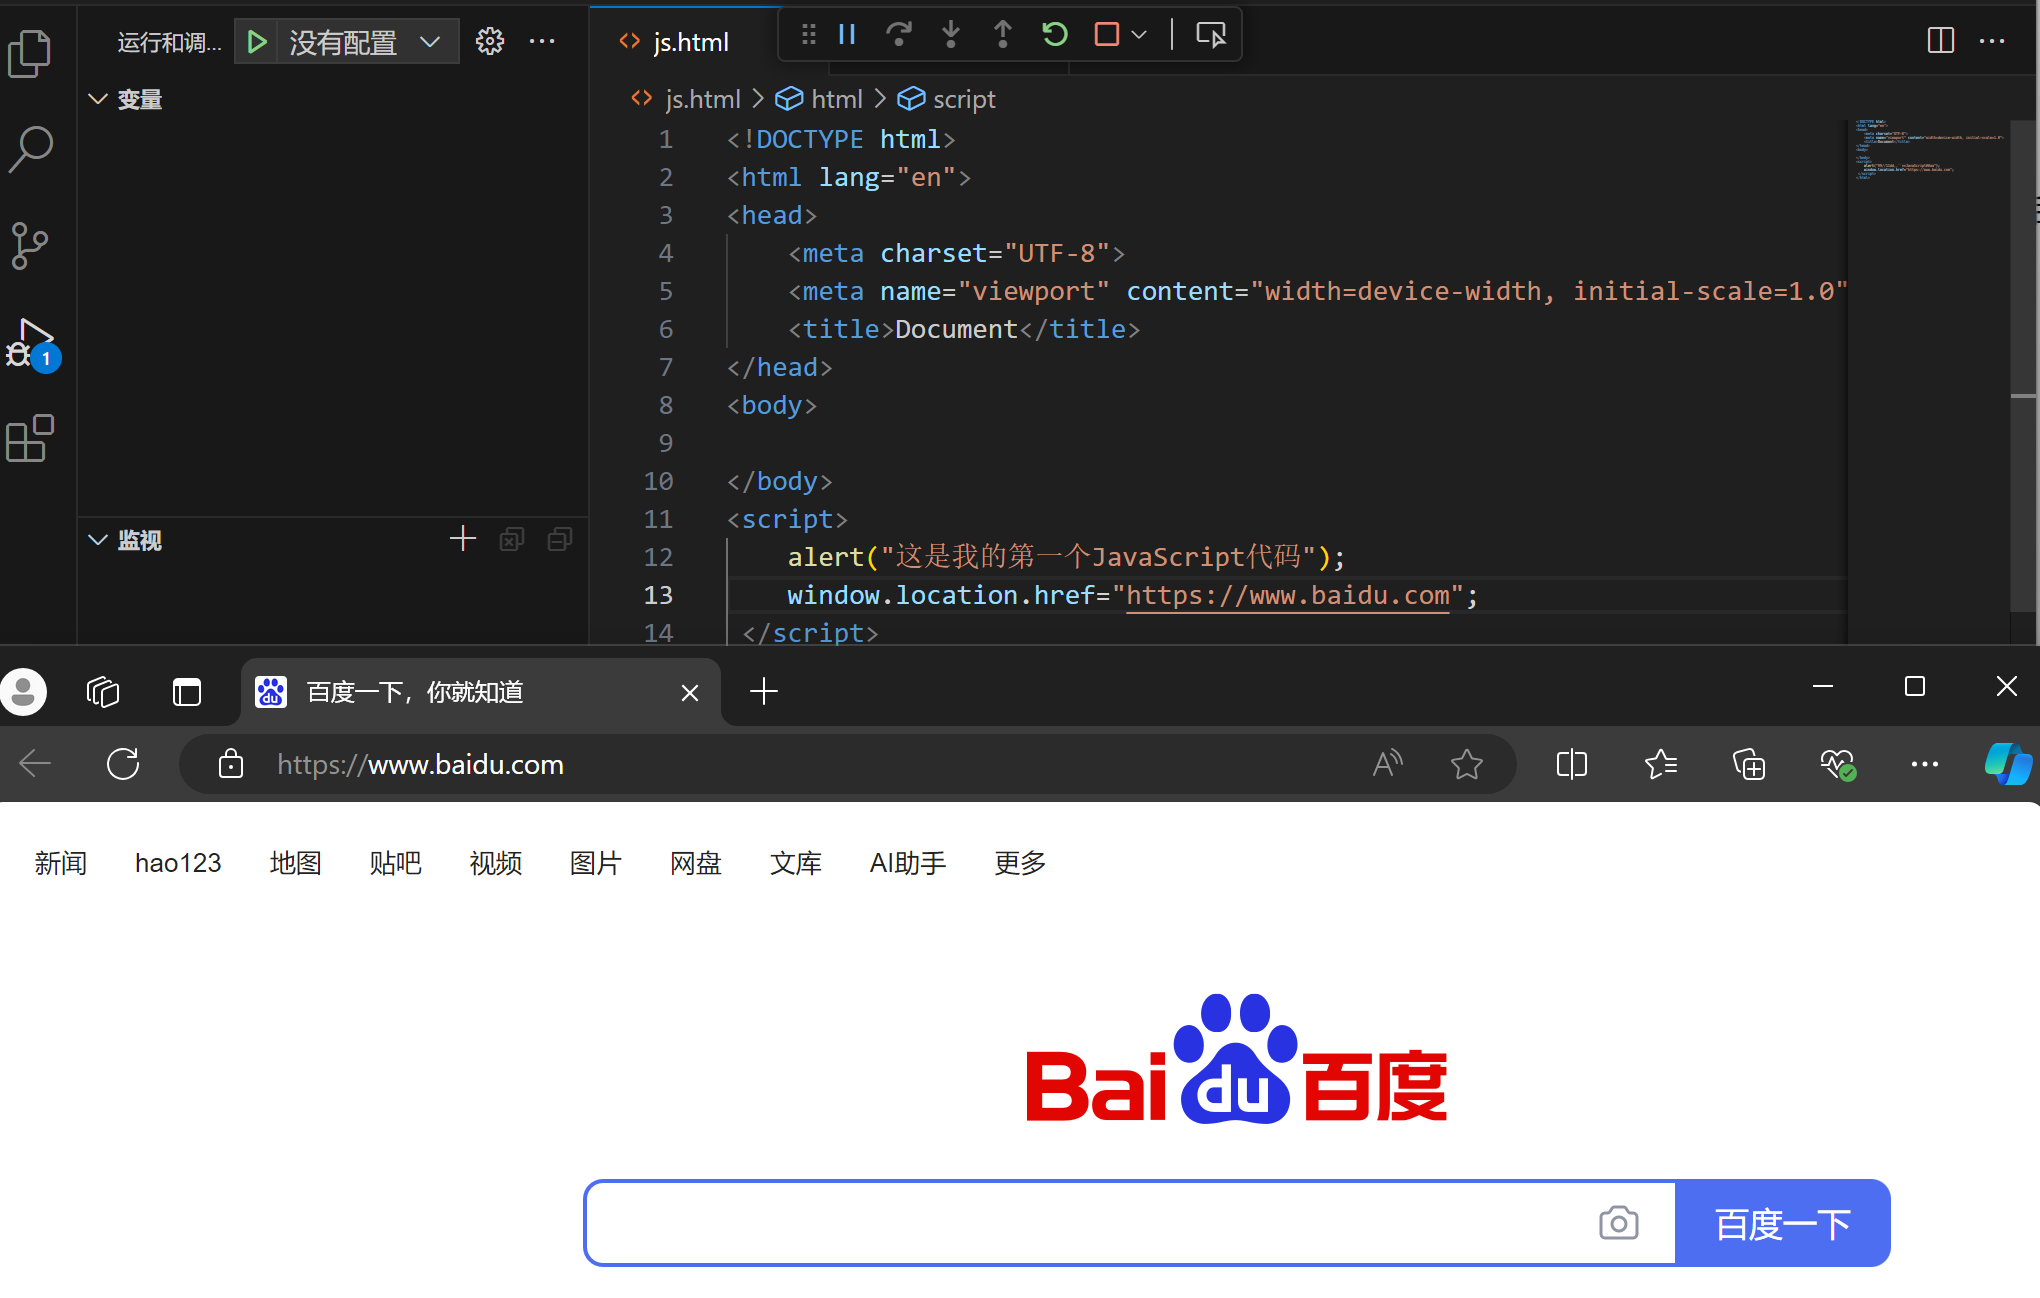Open the 更多 menu on Baidu
2040x1298 pixels.
tap(1020, 863)
